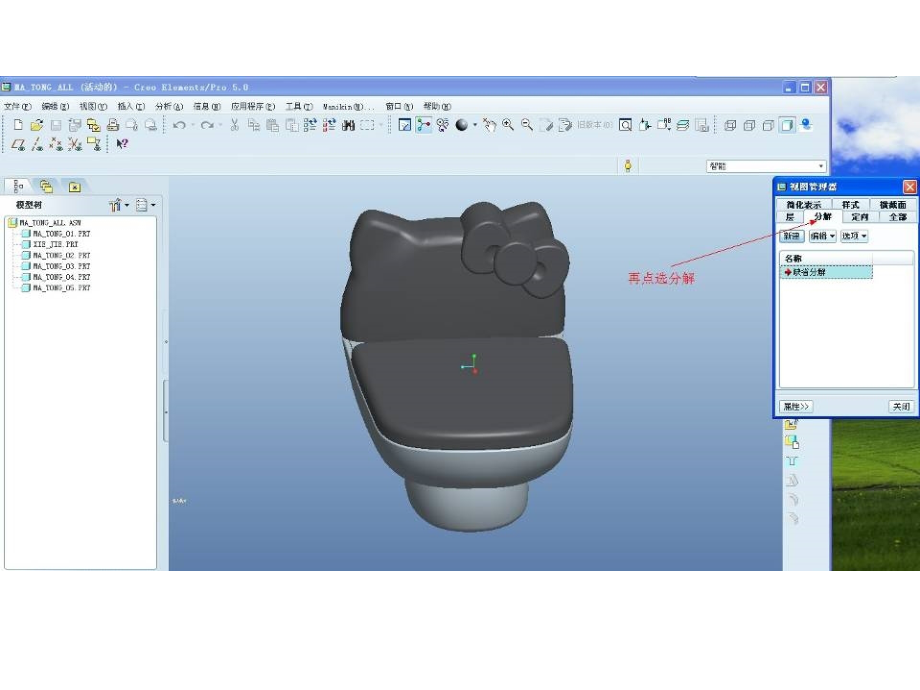Open the 编辑 (Edit) menu
920x690 pixels.
(55, 106)
